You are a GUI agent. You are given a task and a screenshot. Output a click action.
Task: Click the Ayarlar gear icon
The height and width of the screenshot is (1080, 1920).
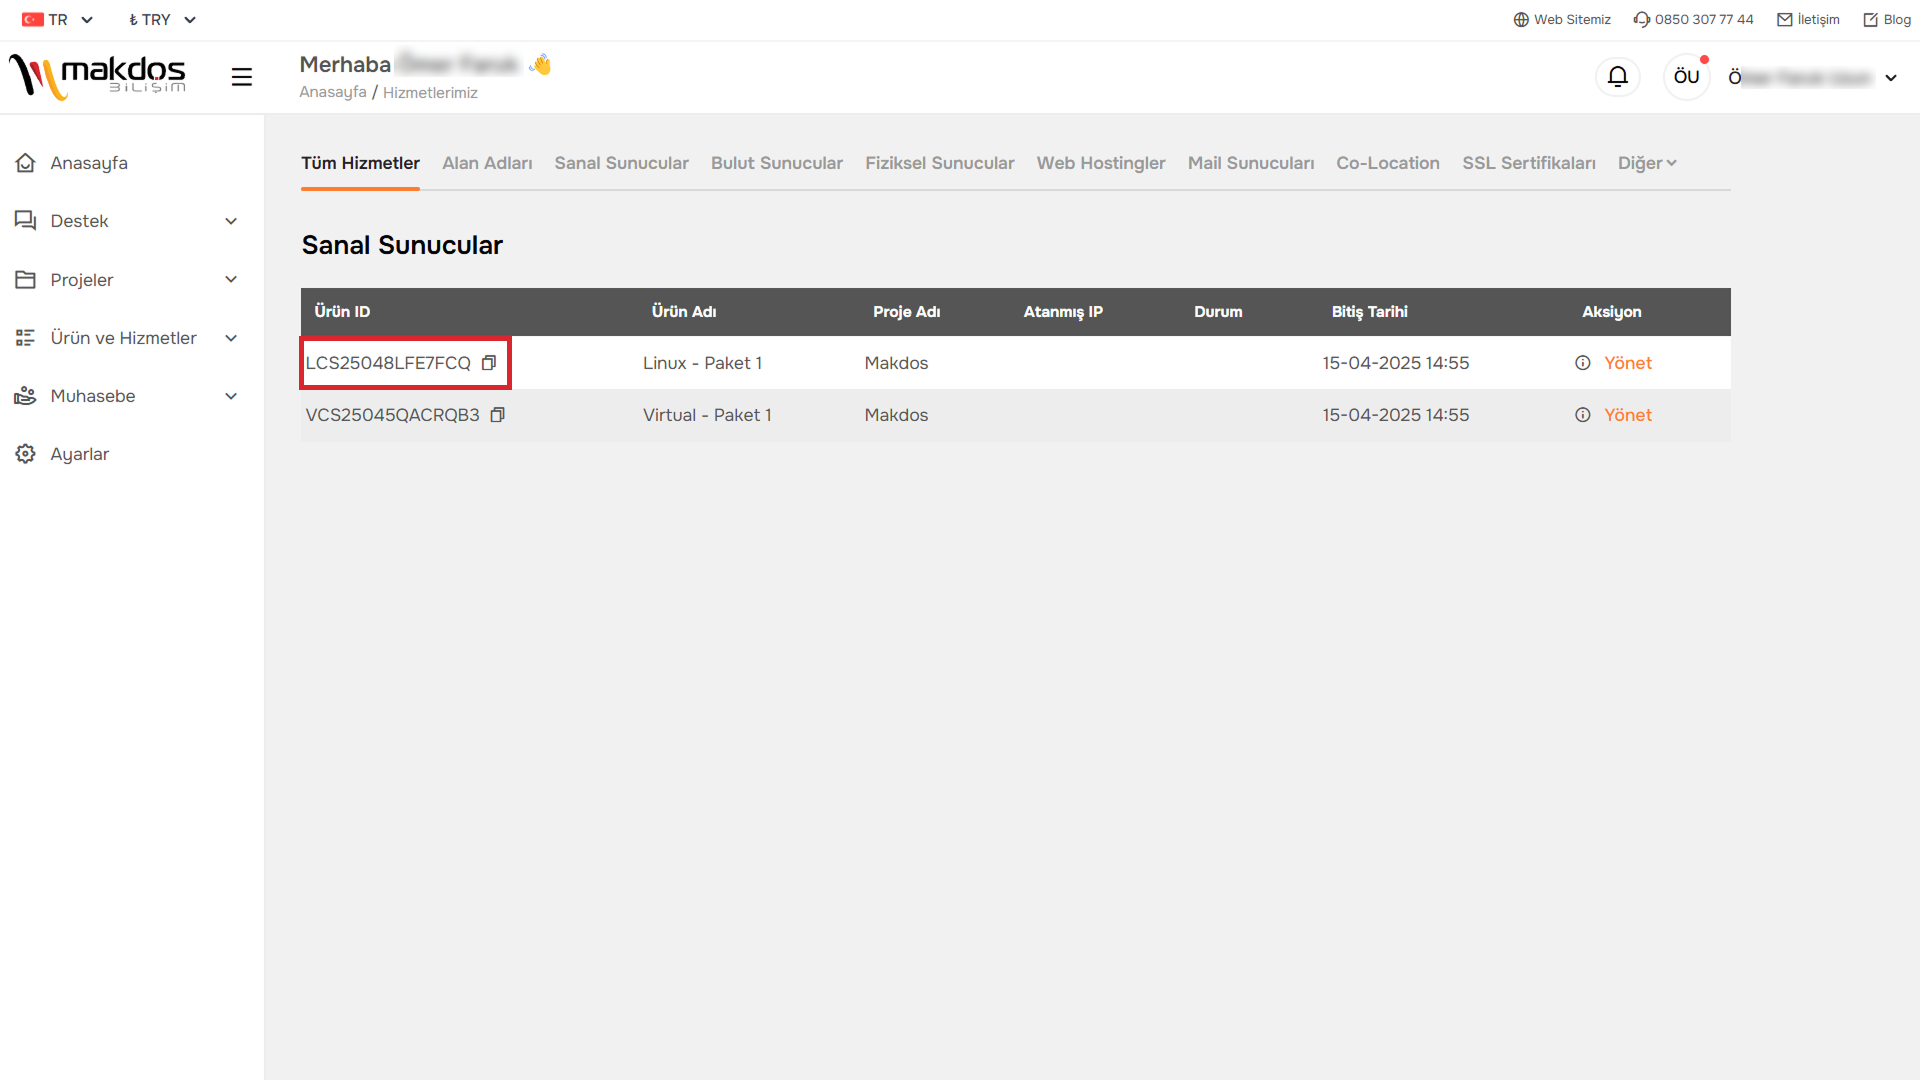(x=26, y=454)
